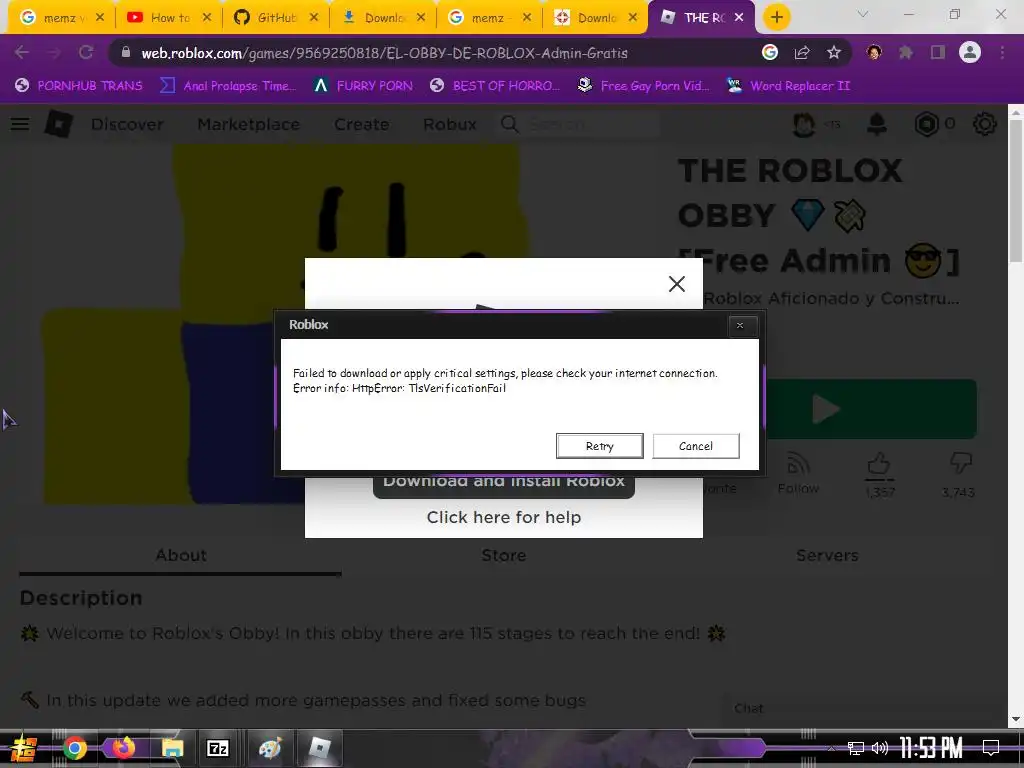This screenshot has width=1024, height=768.
Task: Open the Roblox notifications bell
Action: pyautogui.click(x=876, y=123)
